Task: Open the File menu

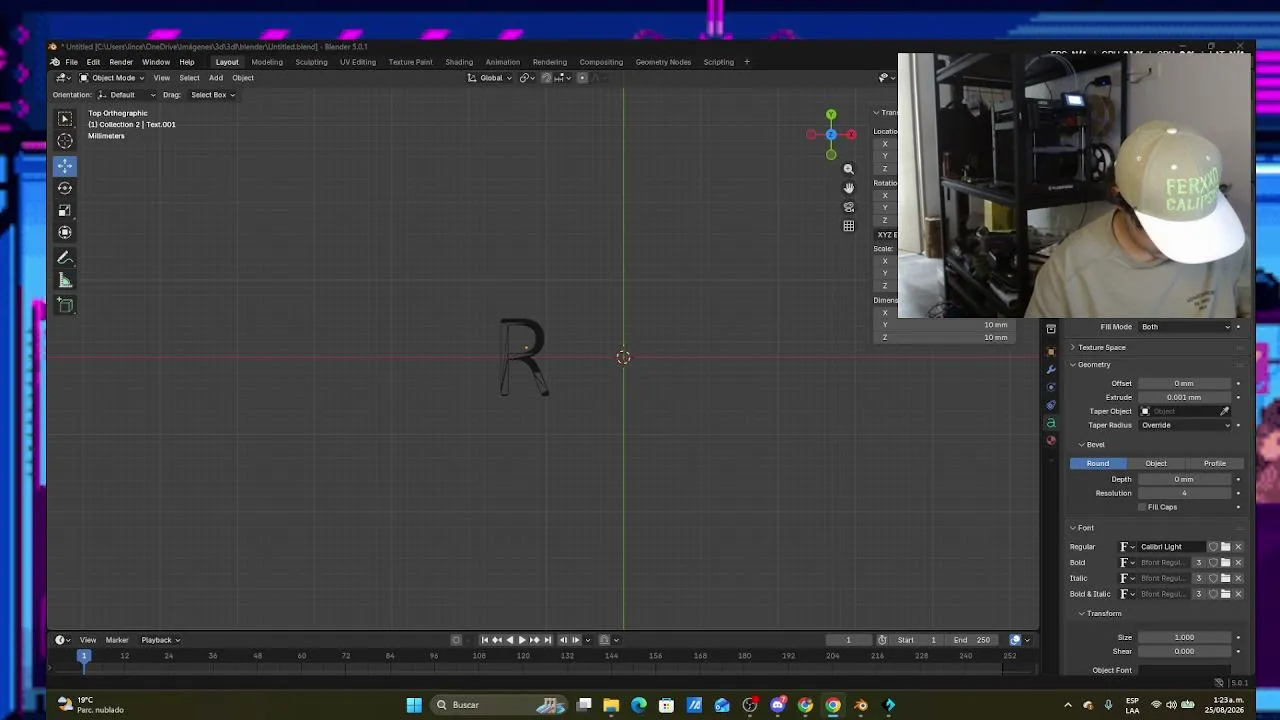Action: tap(72, 62)
